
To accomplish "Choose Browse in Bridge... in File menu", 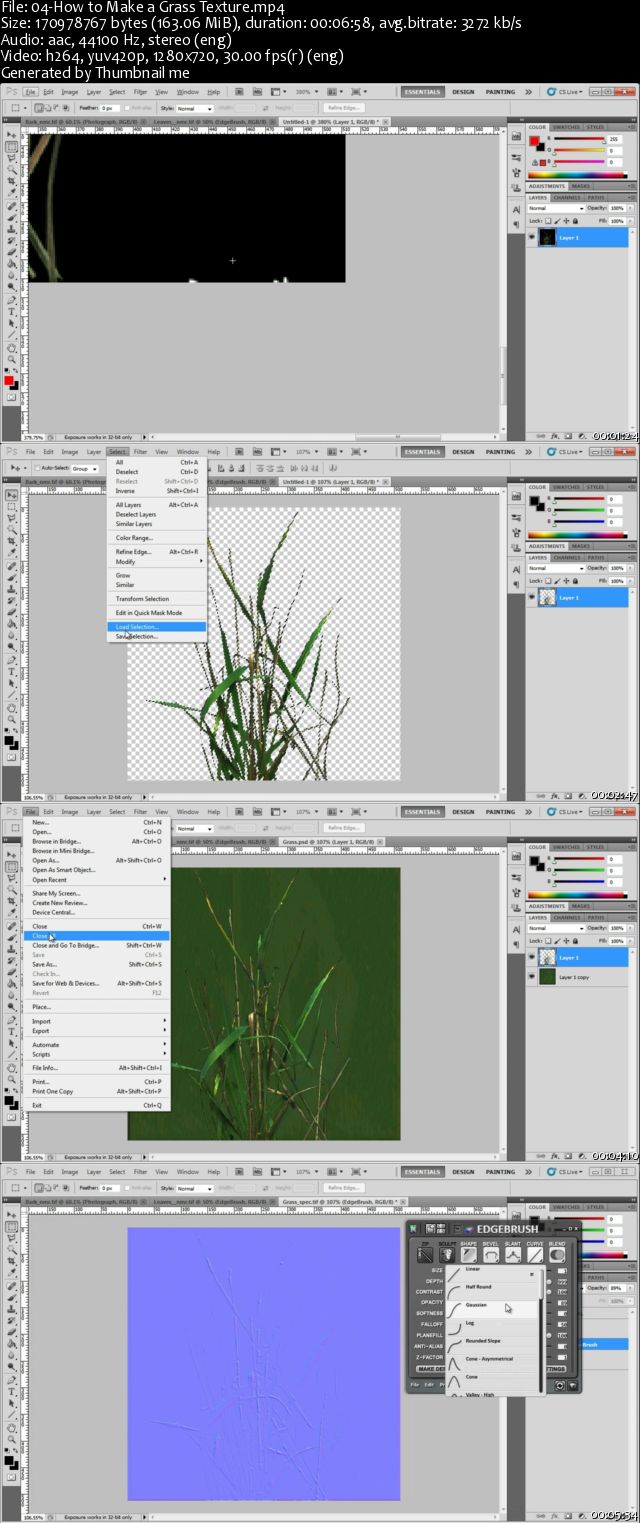I will click(97, 841).
